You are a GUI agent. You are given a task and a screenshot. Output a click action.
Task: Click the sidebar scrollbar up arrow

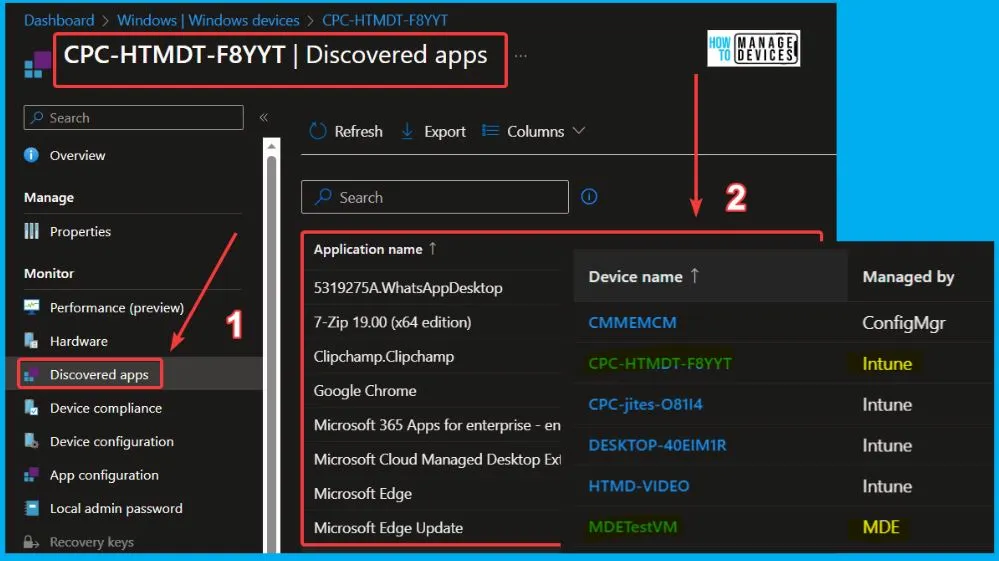[x=271, y=146]
